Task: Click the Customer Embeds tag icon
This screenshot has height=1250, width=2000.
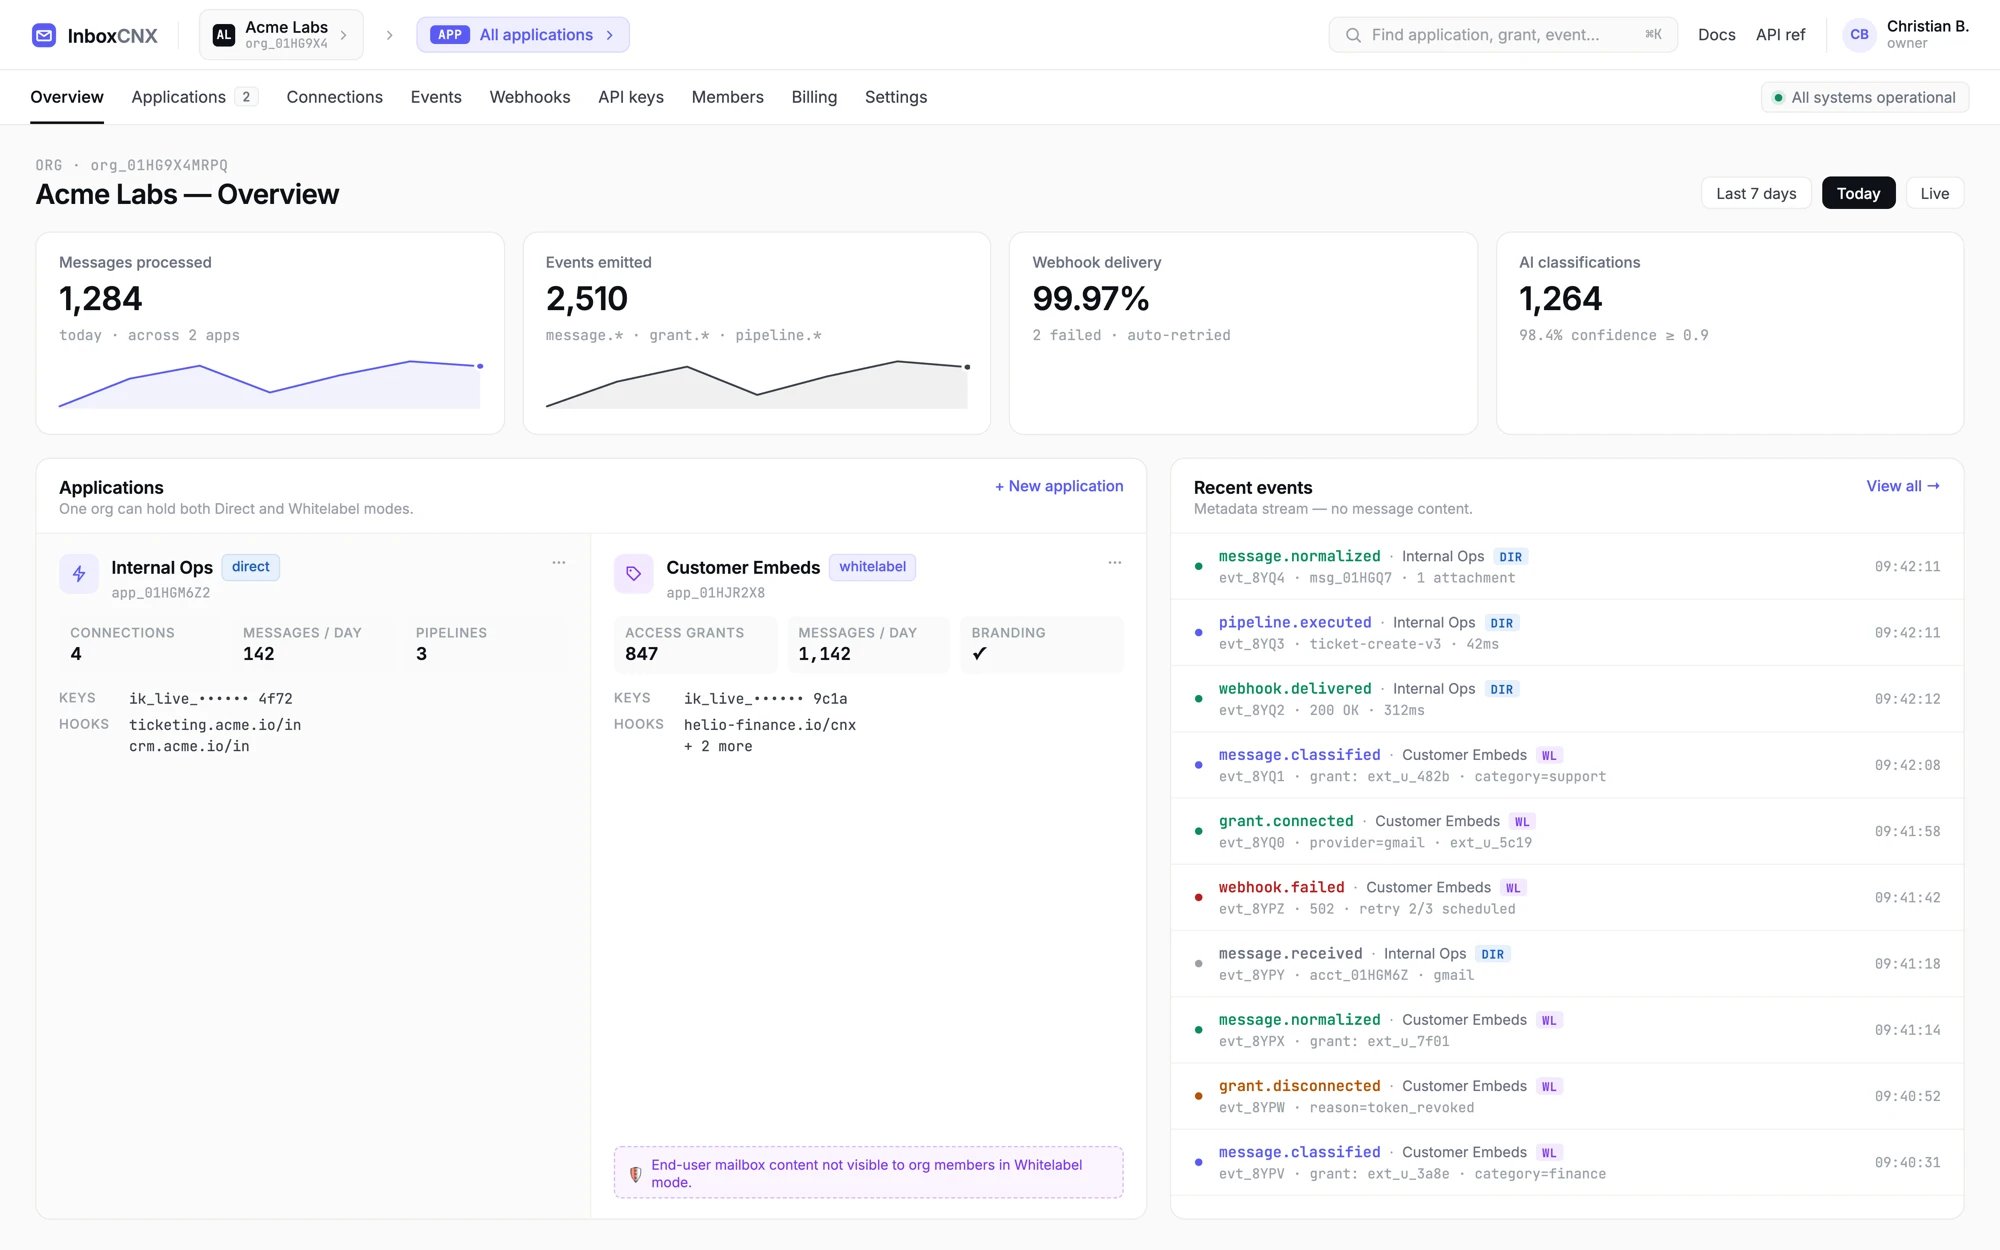Action: pos(634,574)
